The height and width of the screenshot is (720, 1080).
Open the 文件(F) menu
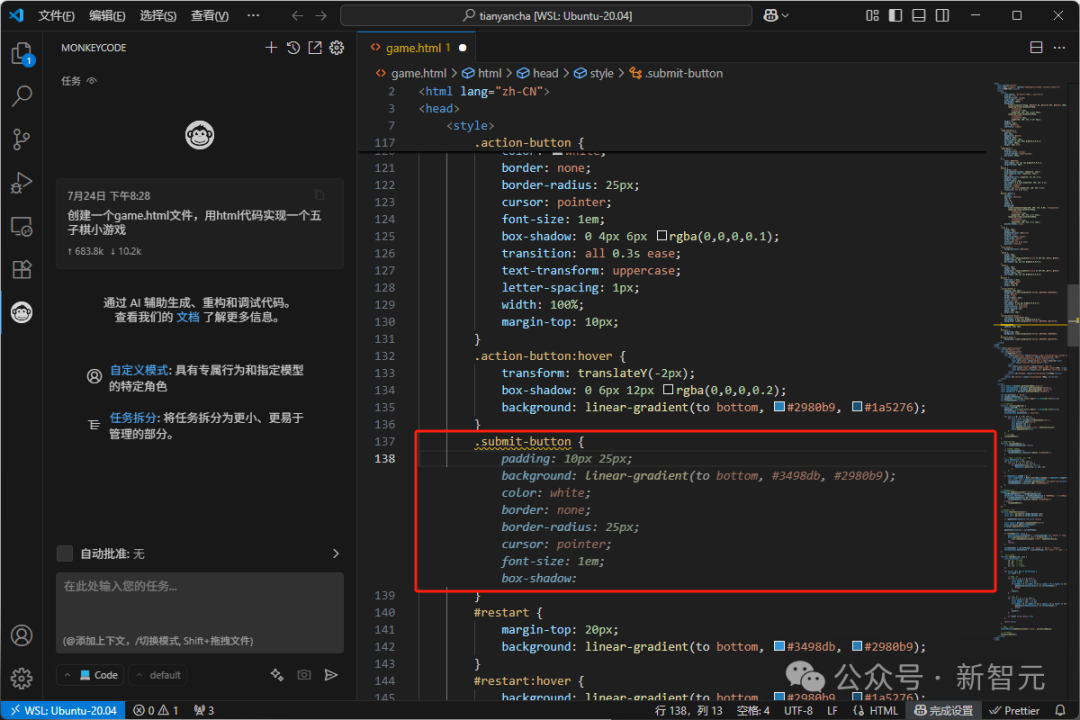[x=56, y=16]
